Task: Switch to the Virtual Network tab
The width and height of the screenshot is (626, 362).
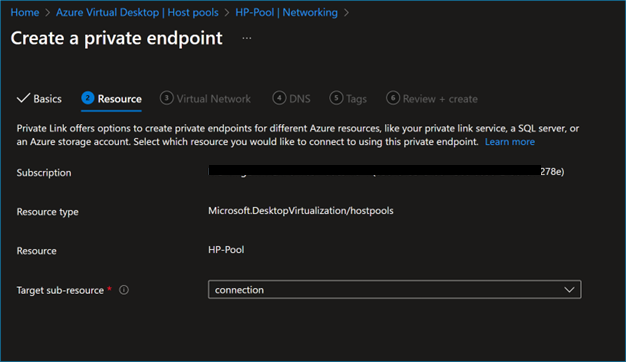Action: point(214,99)
